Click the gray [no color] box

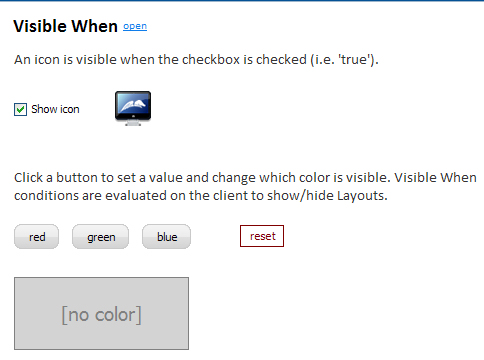click(101, 313)
